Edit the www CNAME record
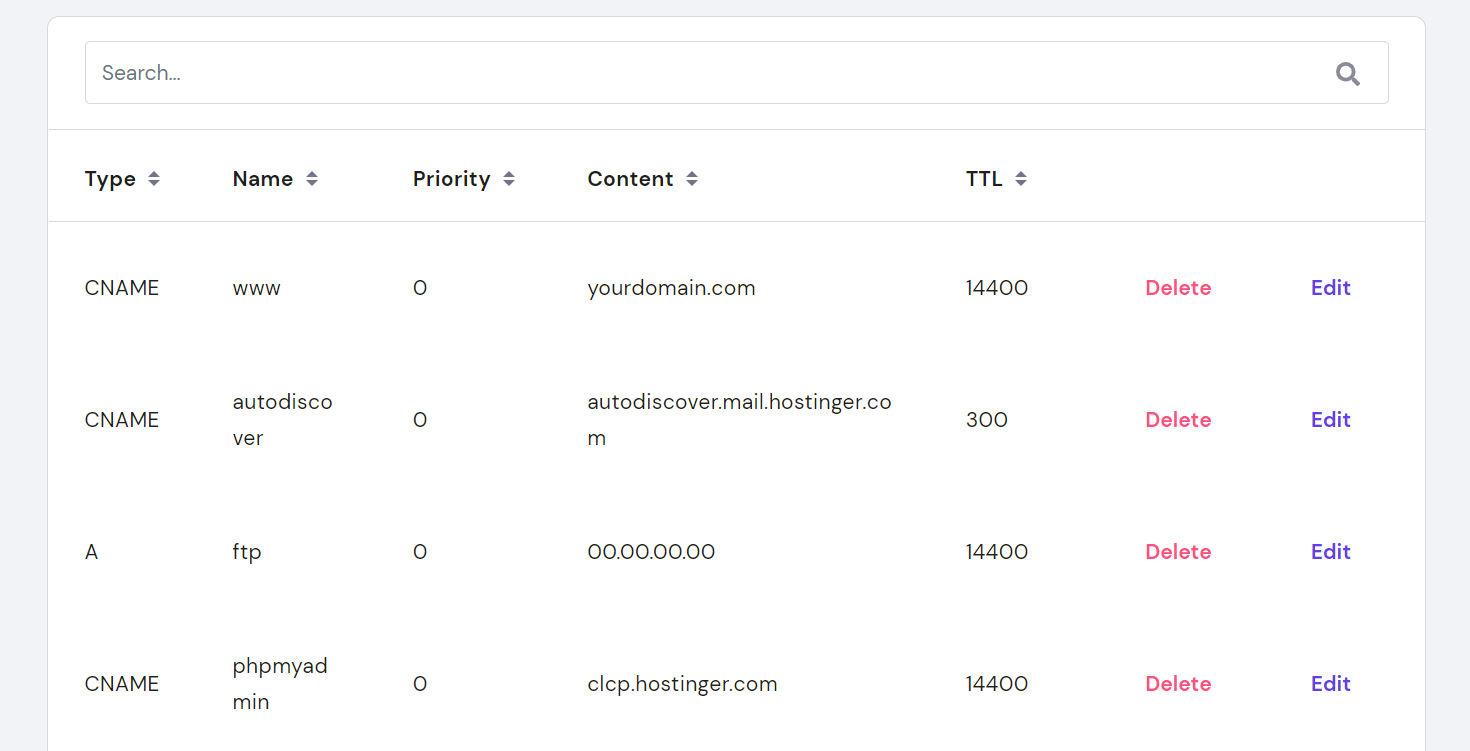Screen dimensions: 1470x751 [x=1330, y=288]
